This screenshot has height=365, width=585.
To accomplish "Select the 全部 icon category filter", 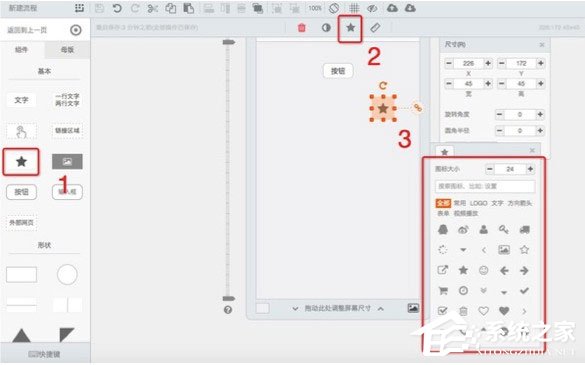I will click(443, 203).
